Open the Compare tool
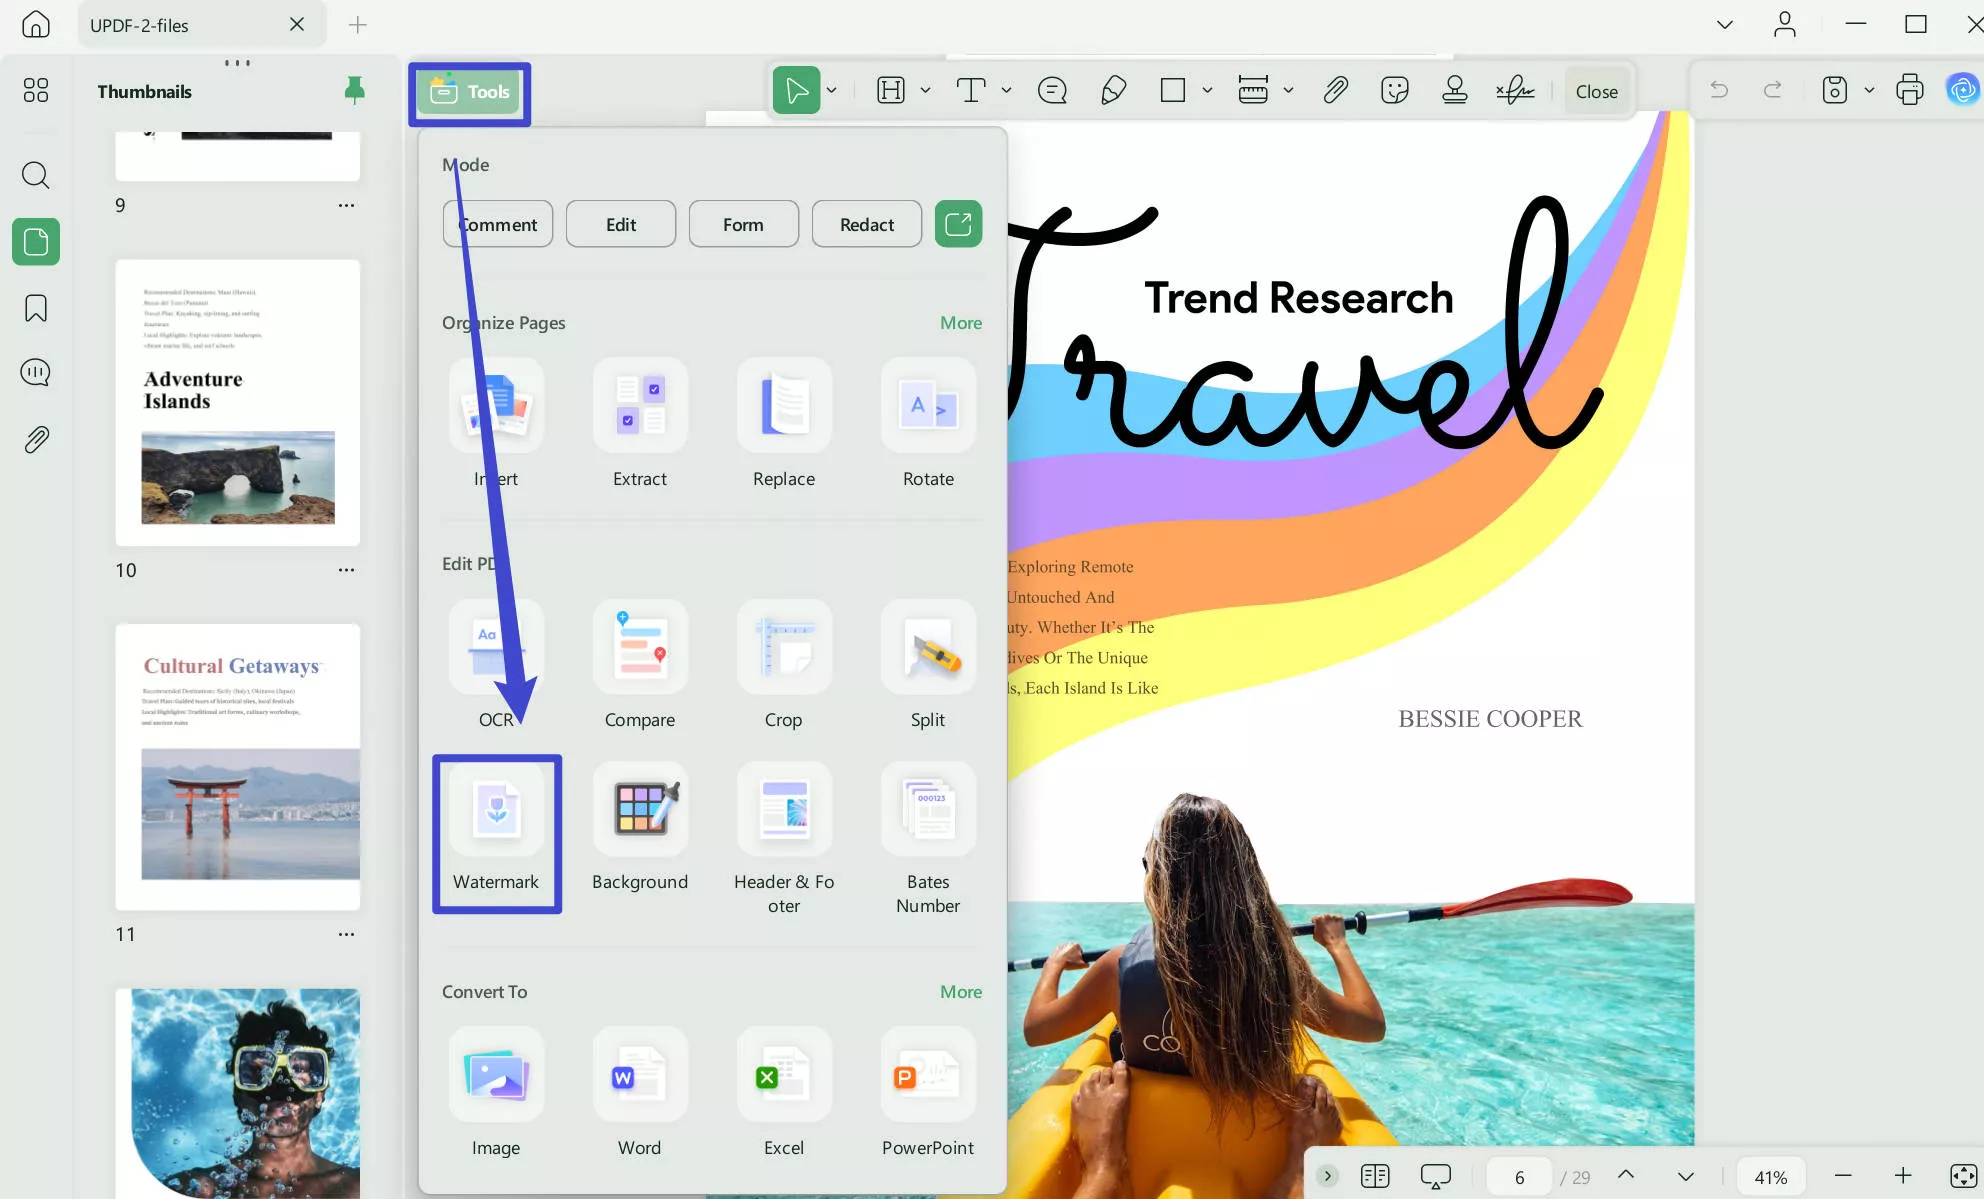1984x1199 pixels. click(x=640, y=665)
